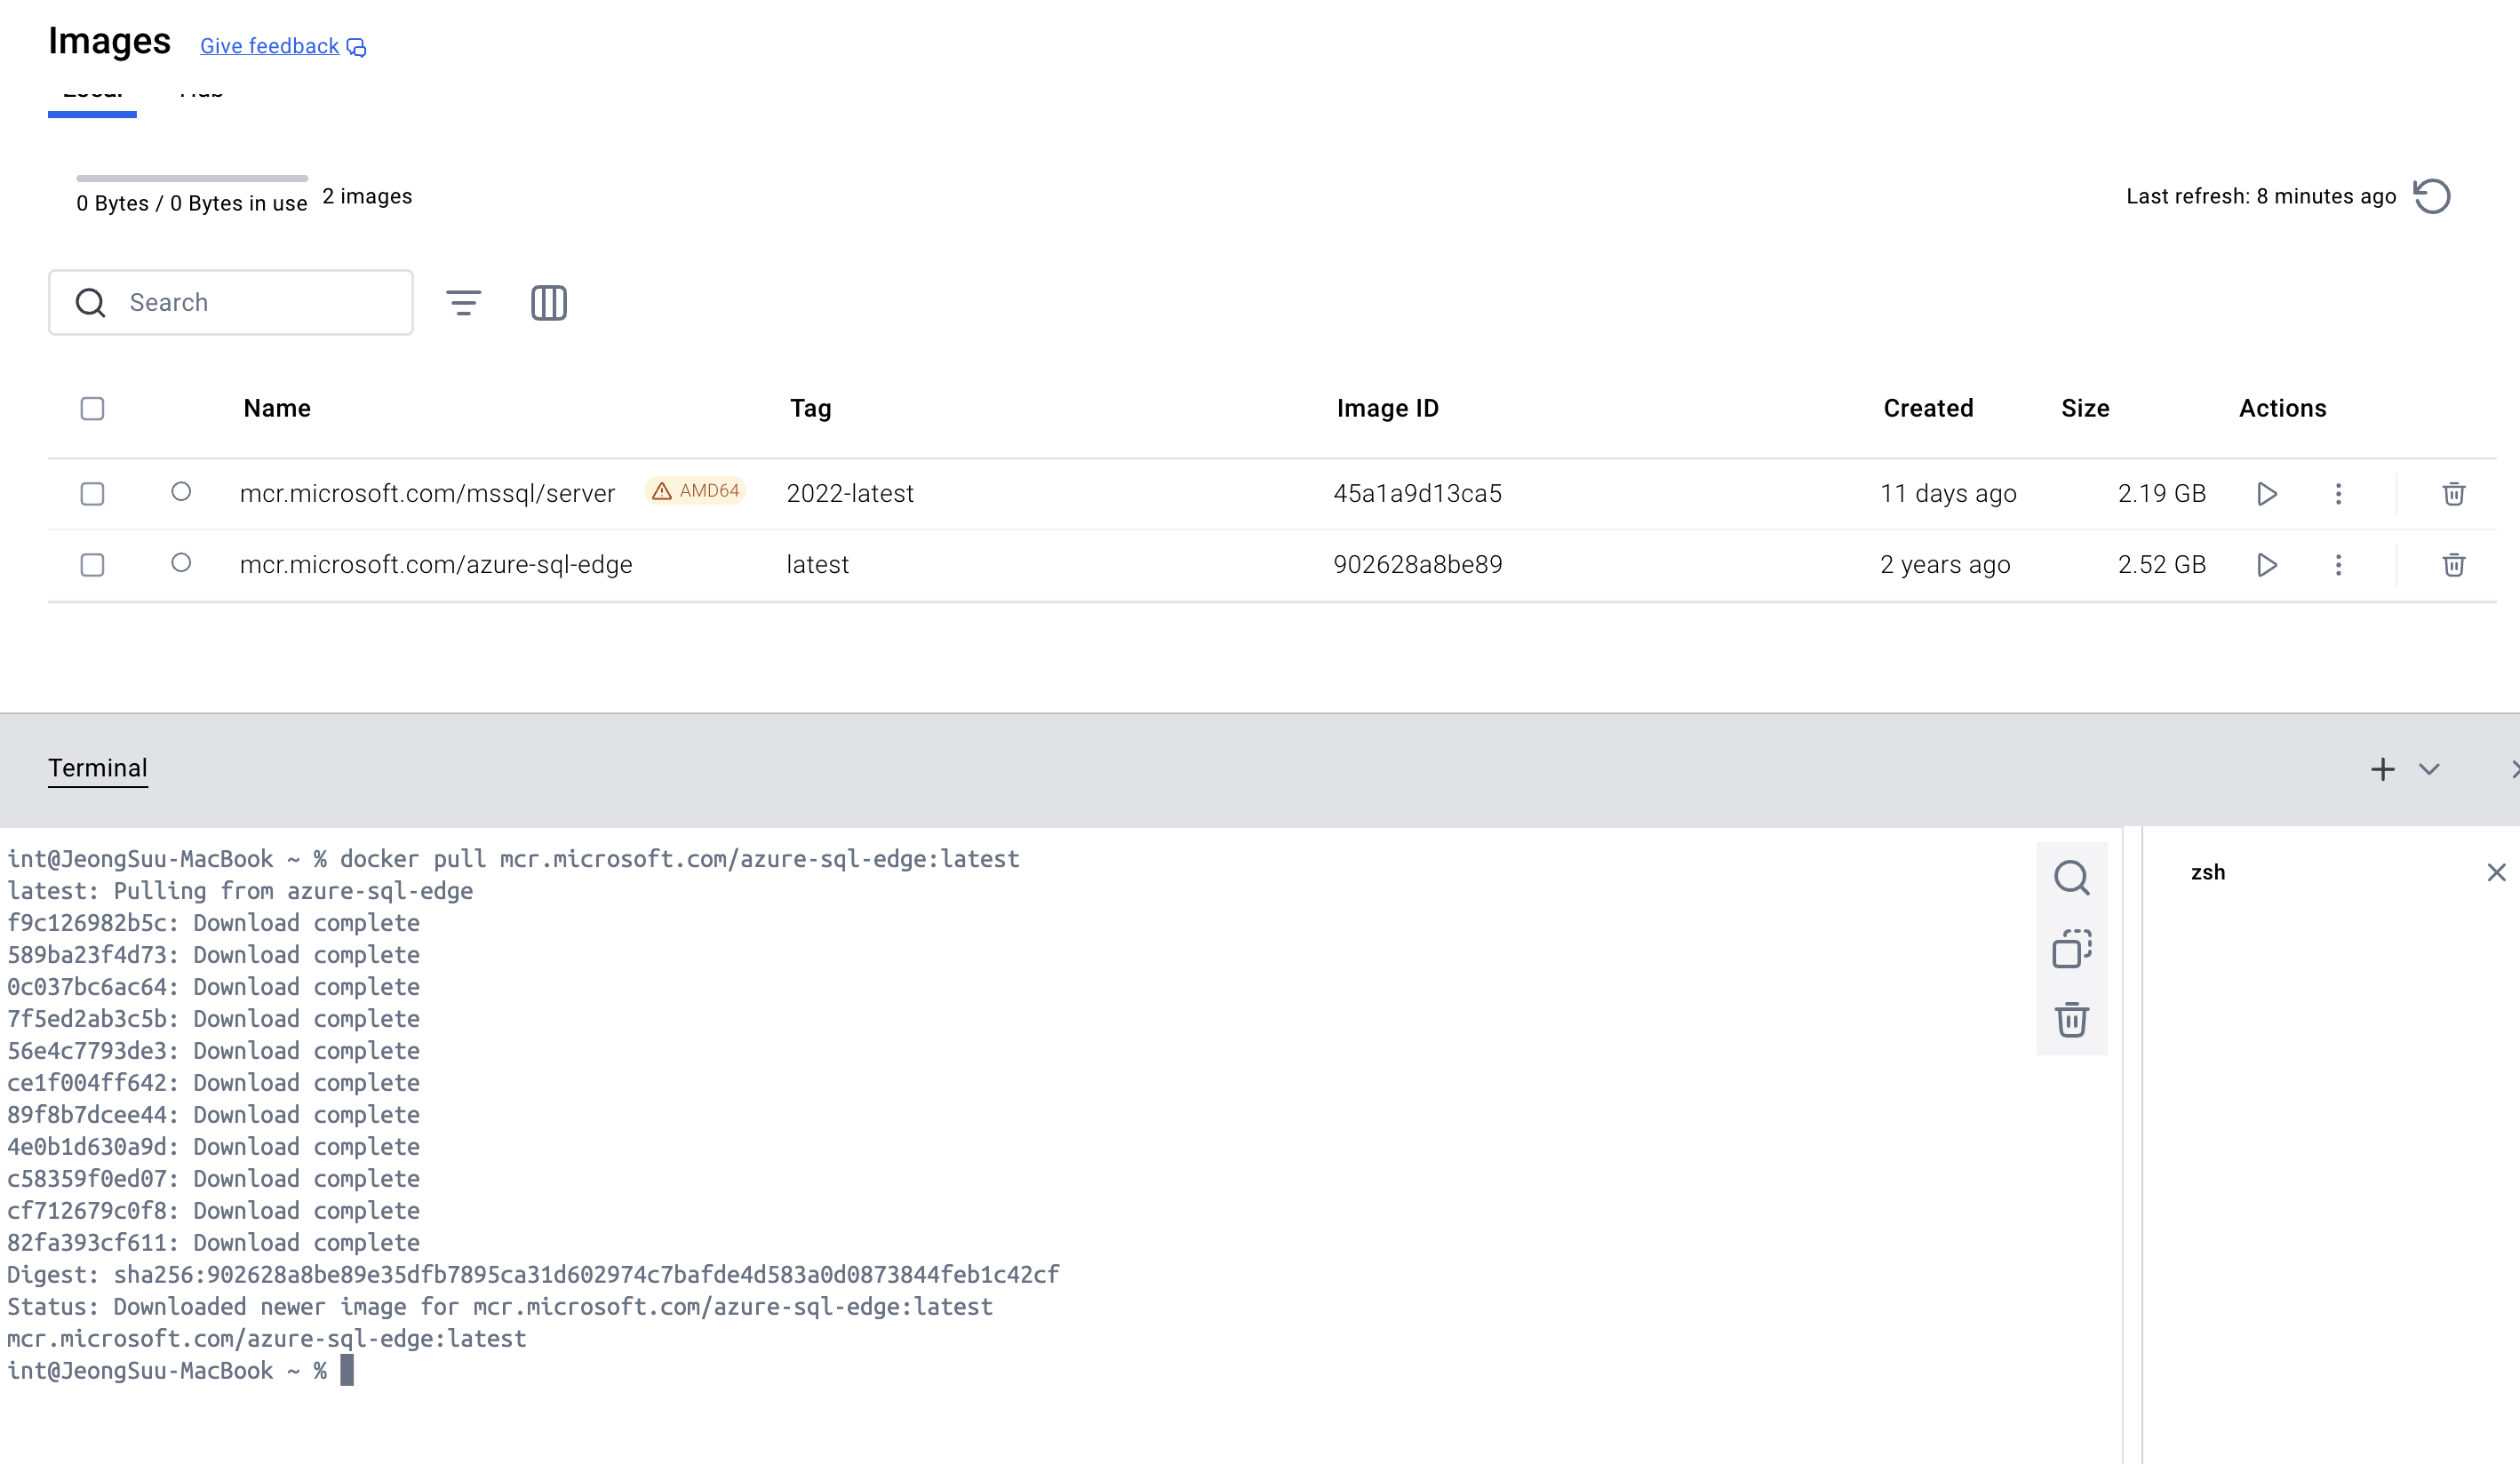Run the azure-sql-edge image
This screenshot has width=2520, height=1464.
(x=2267, y=565)
